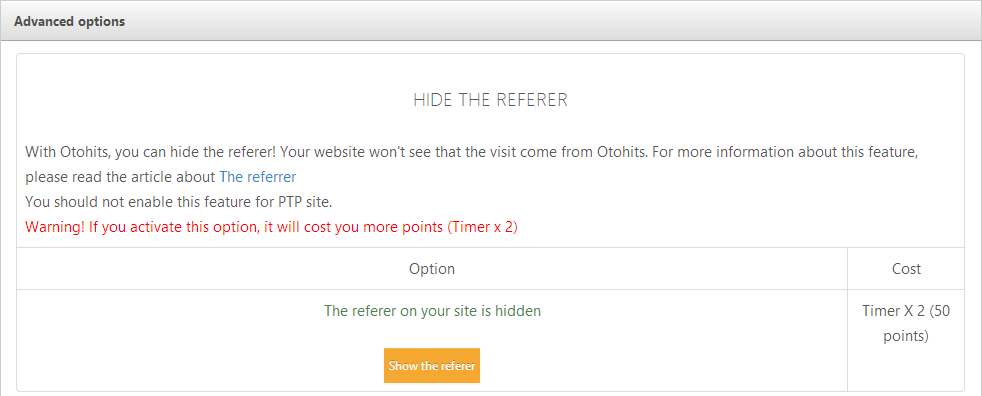Select the Cost column header

906,269
